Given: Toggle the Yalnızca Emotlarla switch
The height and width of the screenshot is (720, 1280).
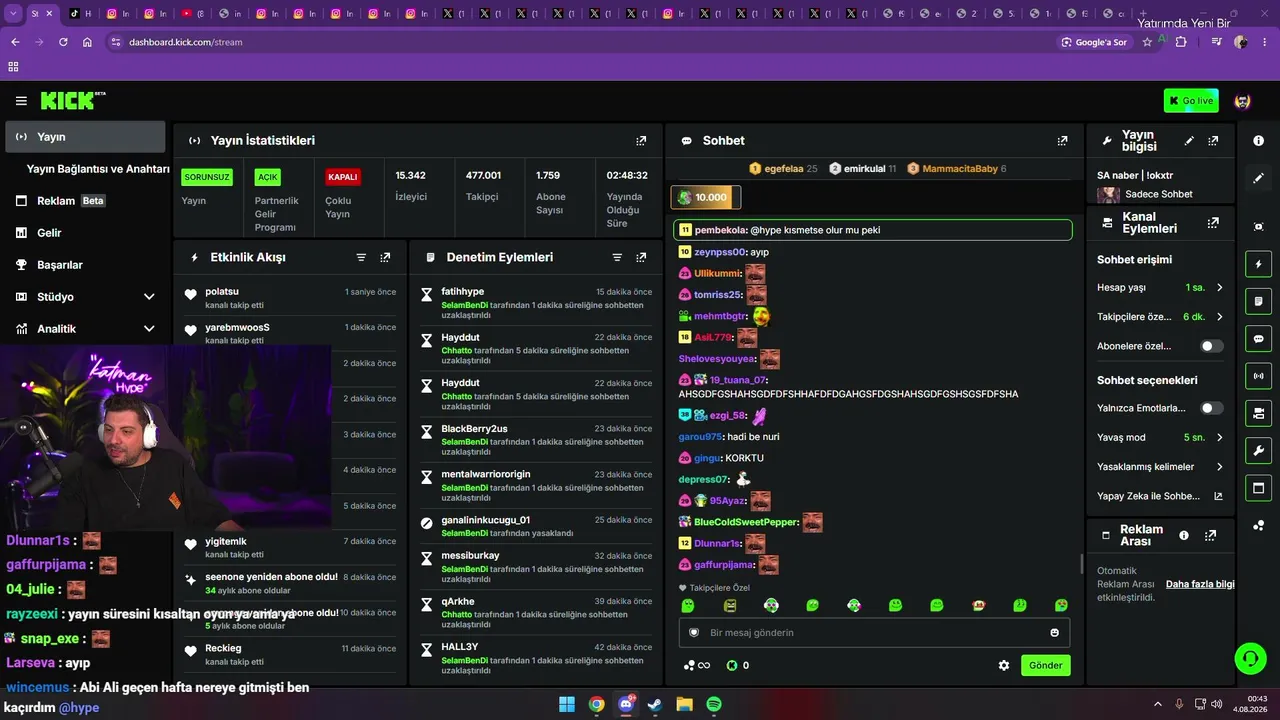Looking at the screenshot, I should tap(1211, 408).
